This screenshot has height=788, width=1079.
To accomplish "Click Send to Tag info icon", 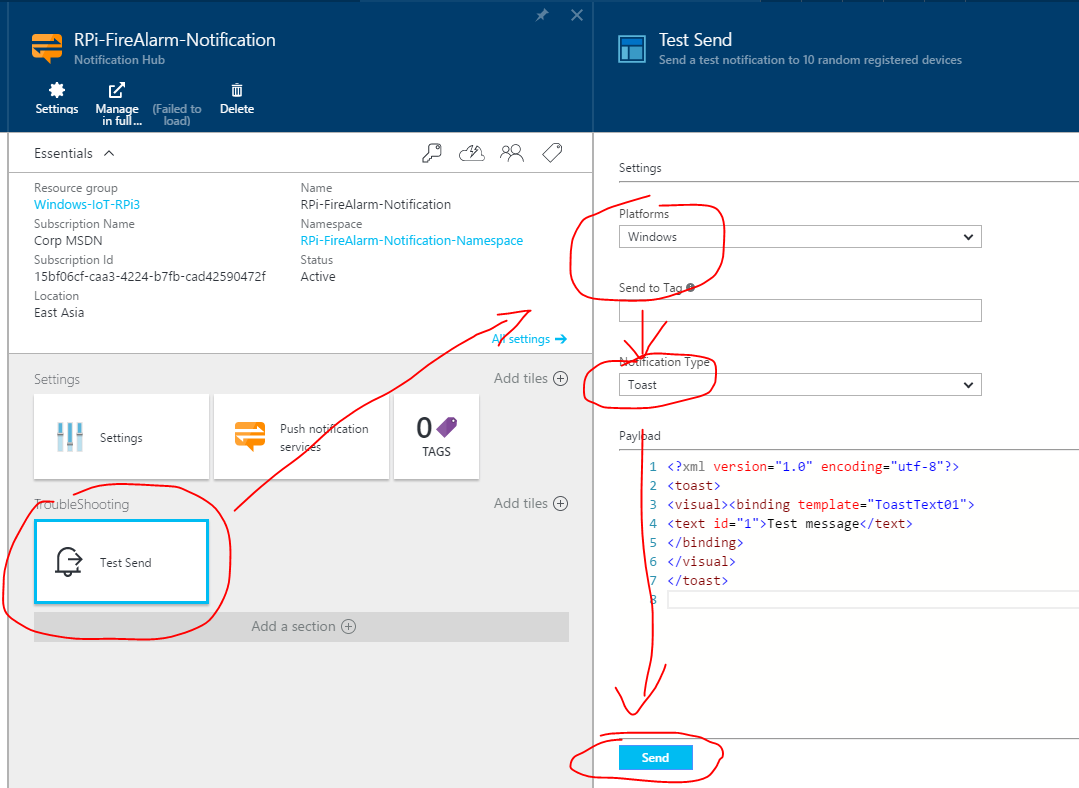I will [690, 288].
